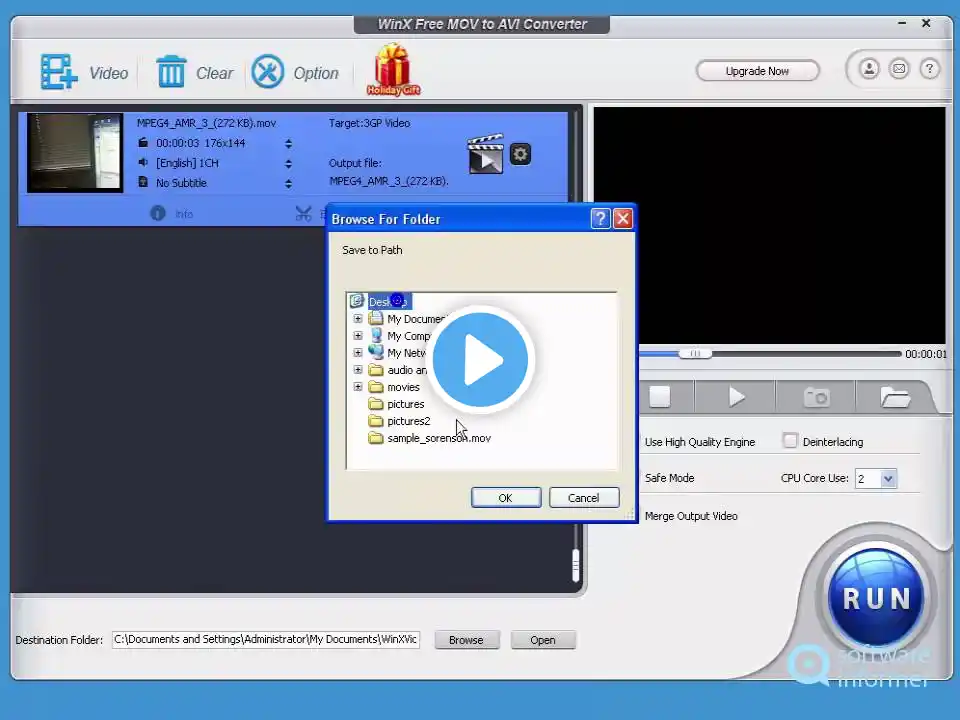Click the Add Video icon
The image size is (960, 720).
click(60, 72)
